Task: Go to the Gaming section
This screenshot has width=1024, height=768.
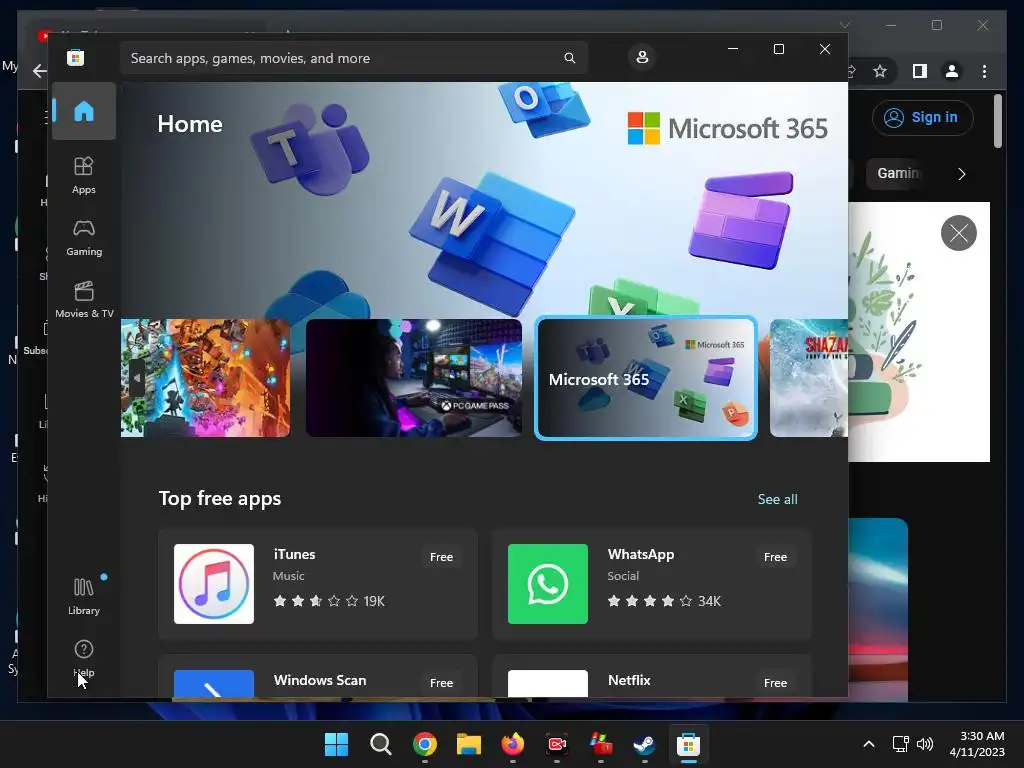Action: coord(84,238)
